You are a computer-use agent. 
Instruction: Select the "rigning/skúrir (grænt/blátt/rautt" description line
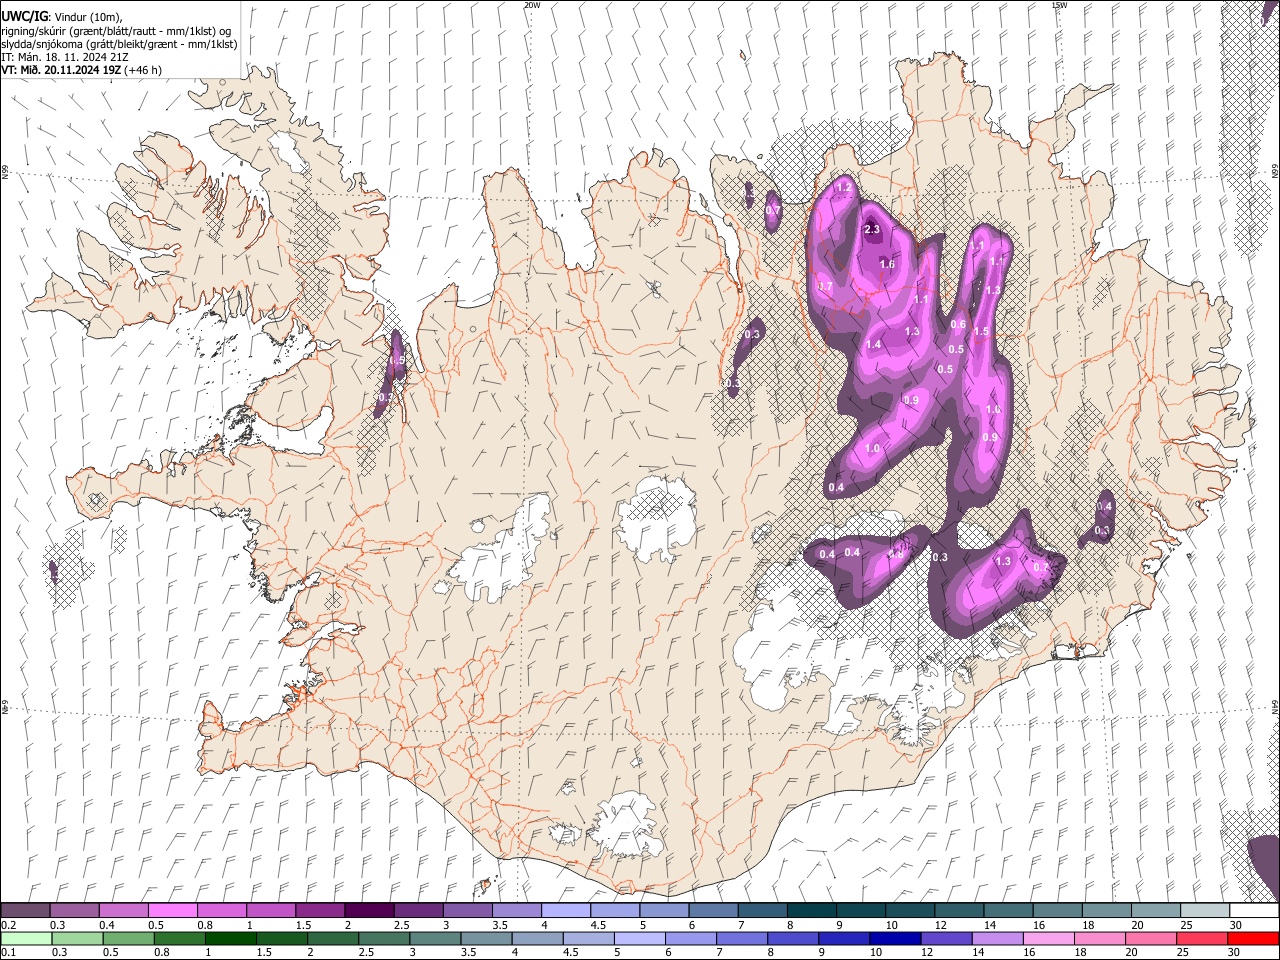pyautogui.click(x=115, y=31)
